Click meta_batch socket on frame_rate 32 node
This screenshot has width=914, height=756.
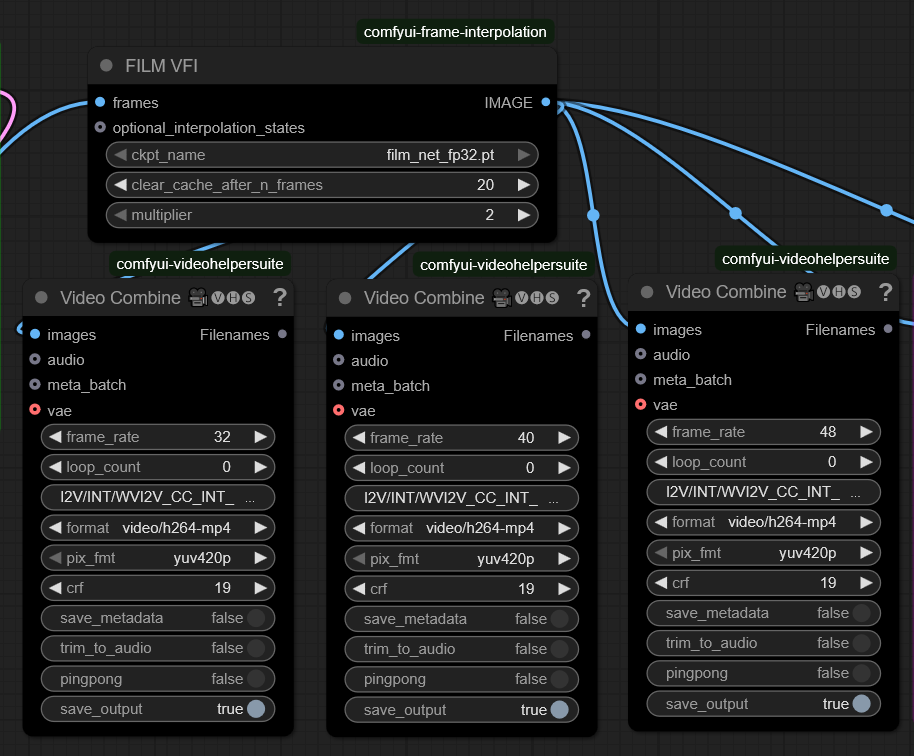[35, 384]
